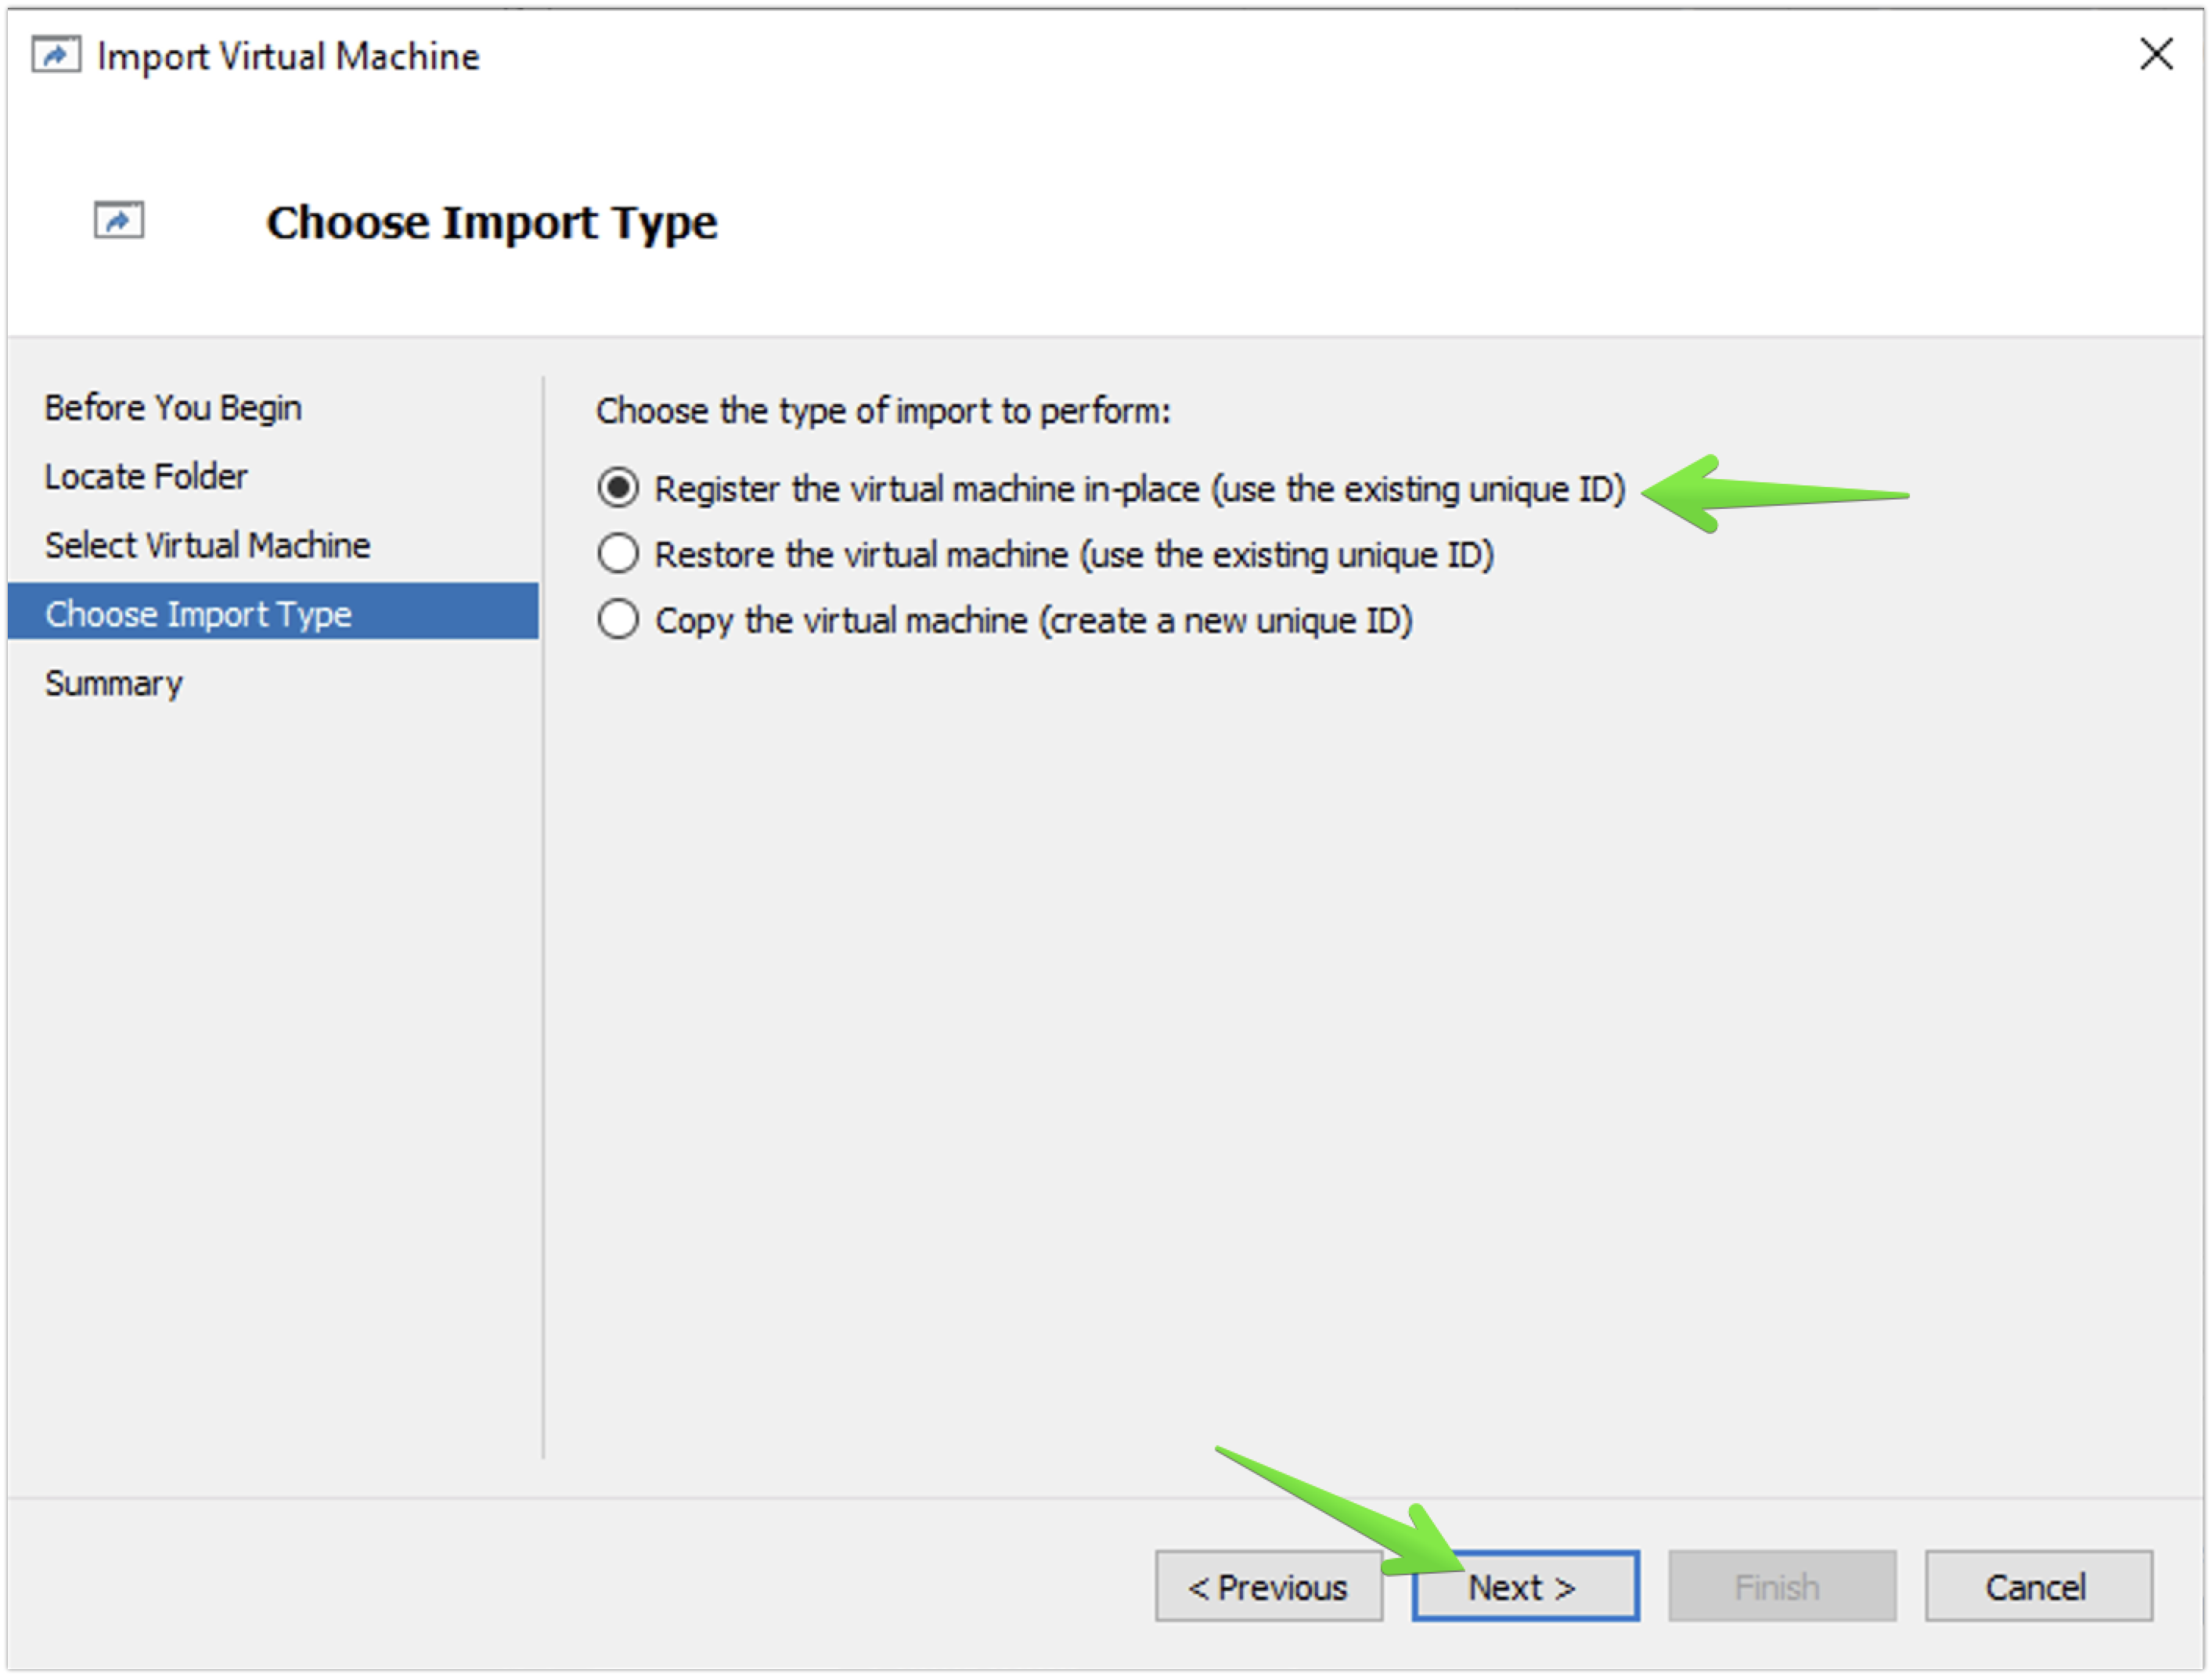Screen dimensions: 2212x1677
Task: Select the Choose Import Type step
Action: tap(273, 612)
